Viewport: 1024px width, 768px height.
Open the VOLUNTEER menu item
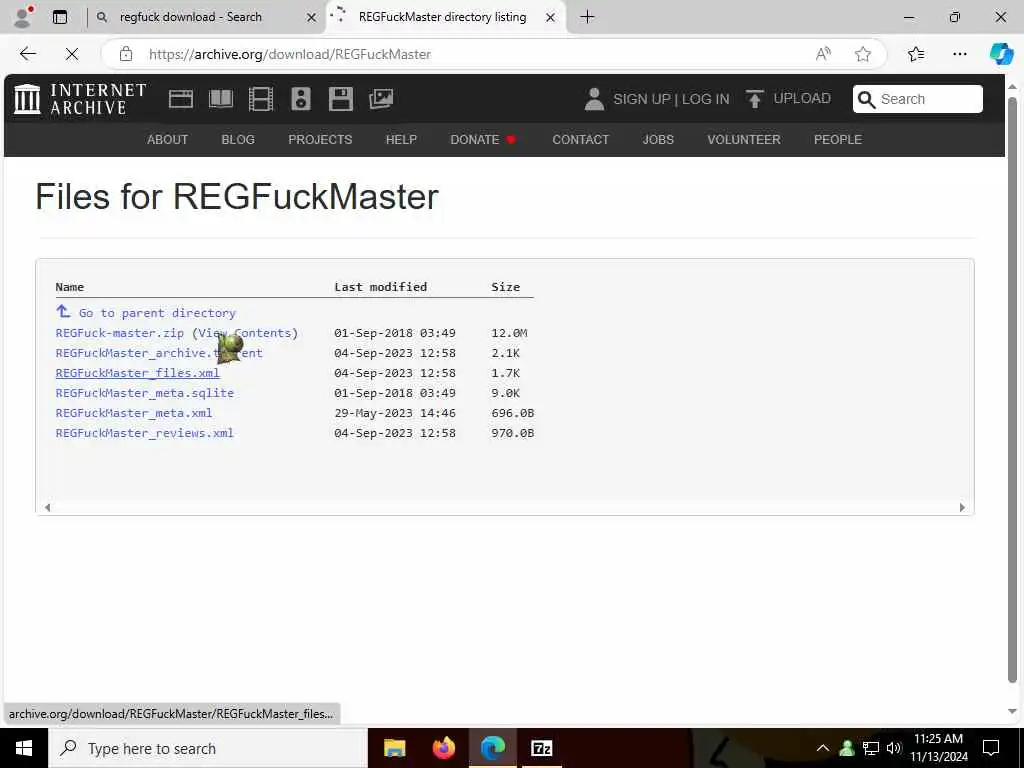[x=744, y=140]
